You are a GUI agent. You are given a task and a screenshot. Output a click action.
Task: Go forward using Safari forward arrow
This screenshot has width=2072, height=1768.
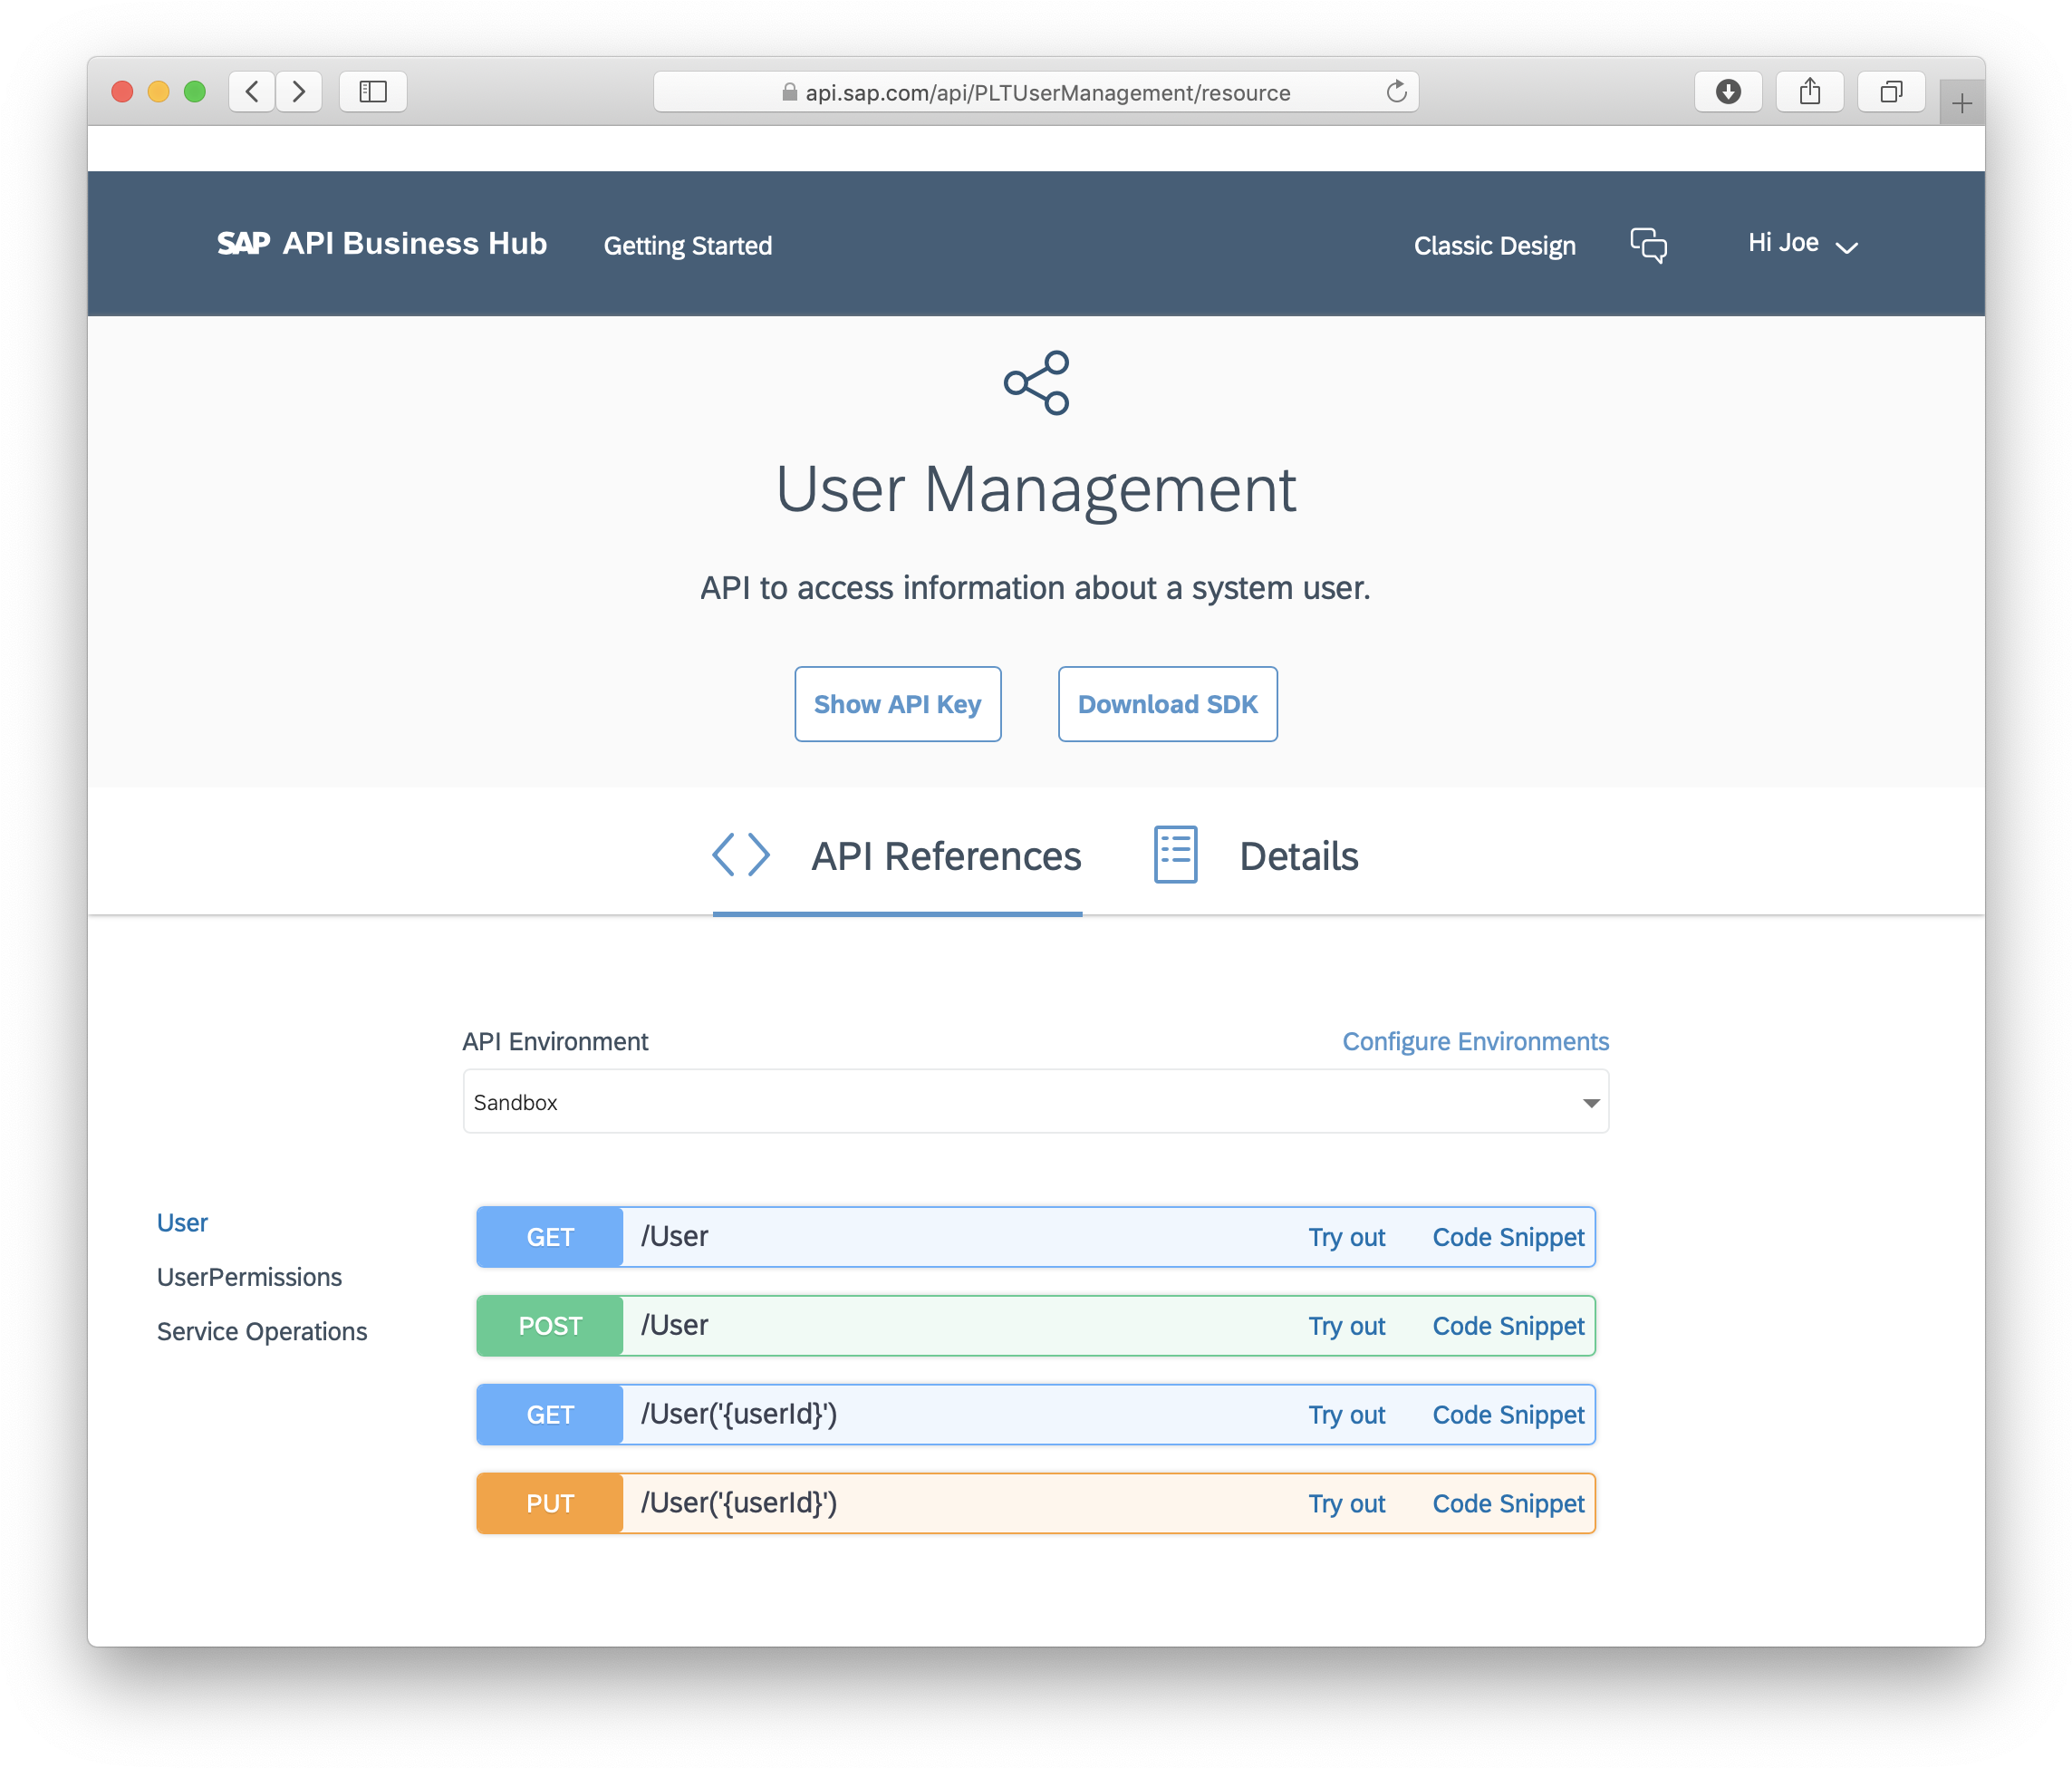pos(299,92)
